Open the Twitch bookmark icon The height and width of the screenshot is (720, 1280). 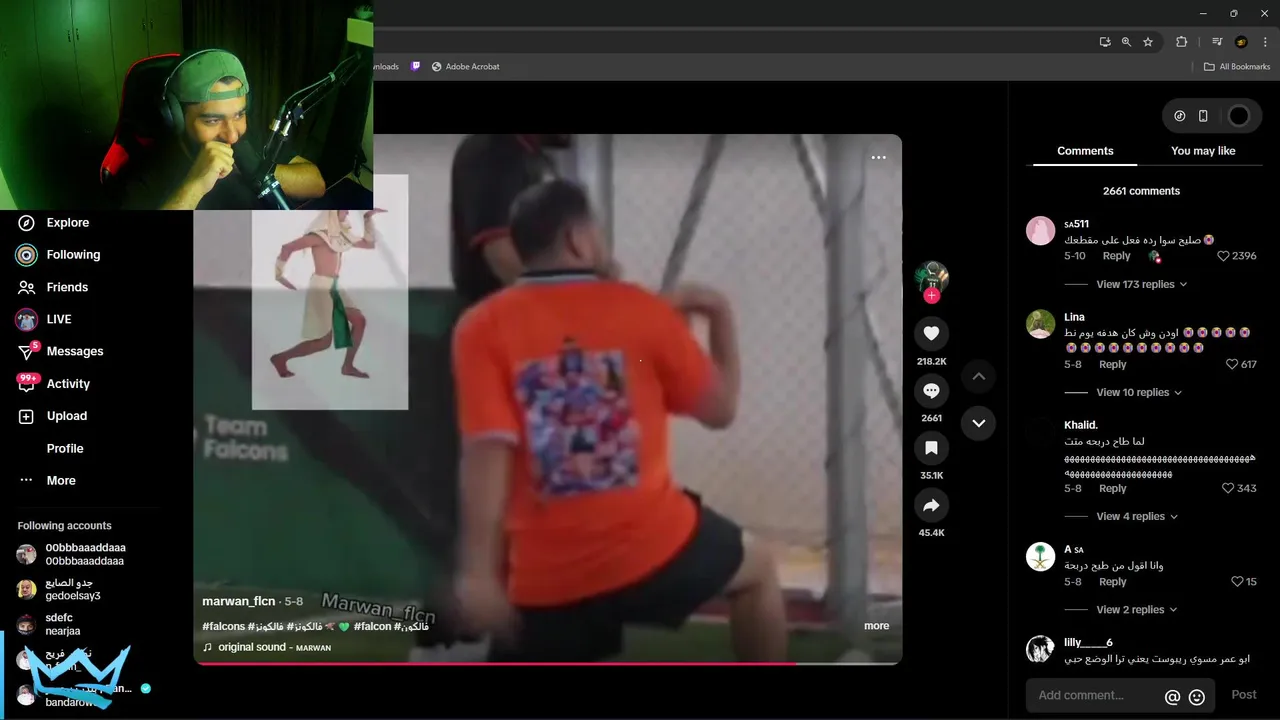tap(416, 67)
